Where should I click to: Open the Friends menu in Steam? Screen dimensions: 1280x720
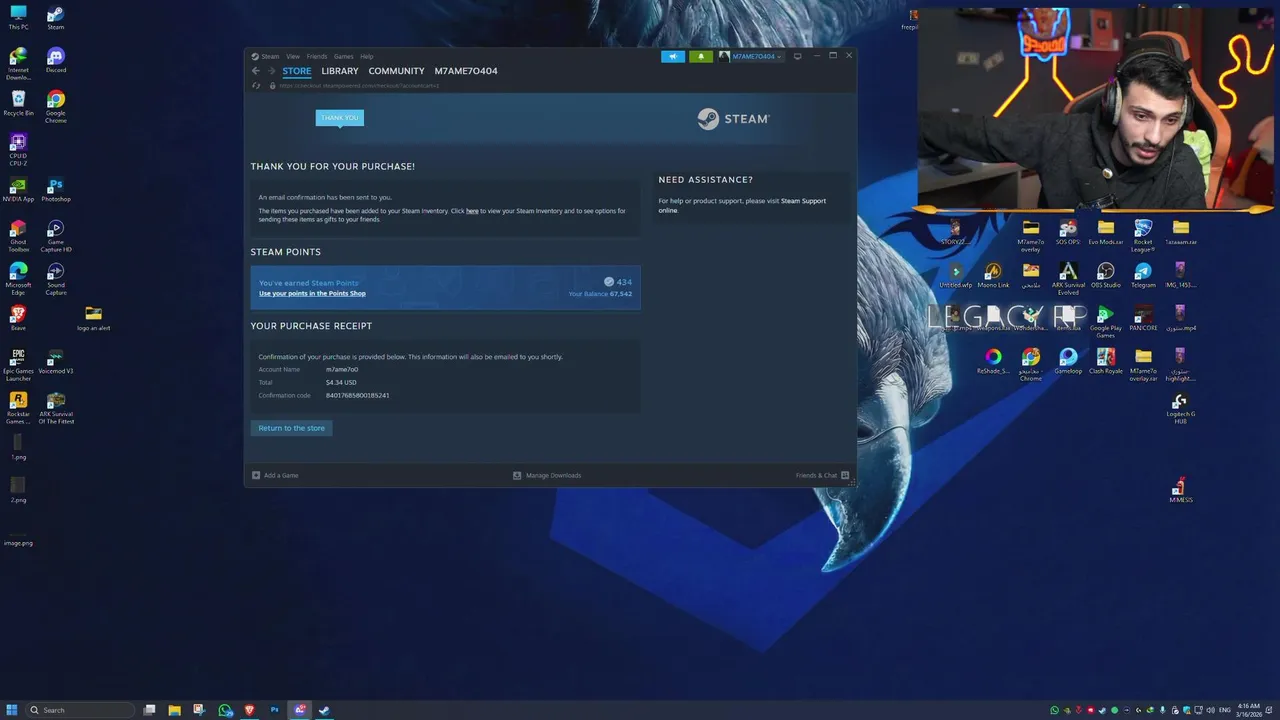[317, 56]
